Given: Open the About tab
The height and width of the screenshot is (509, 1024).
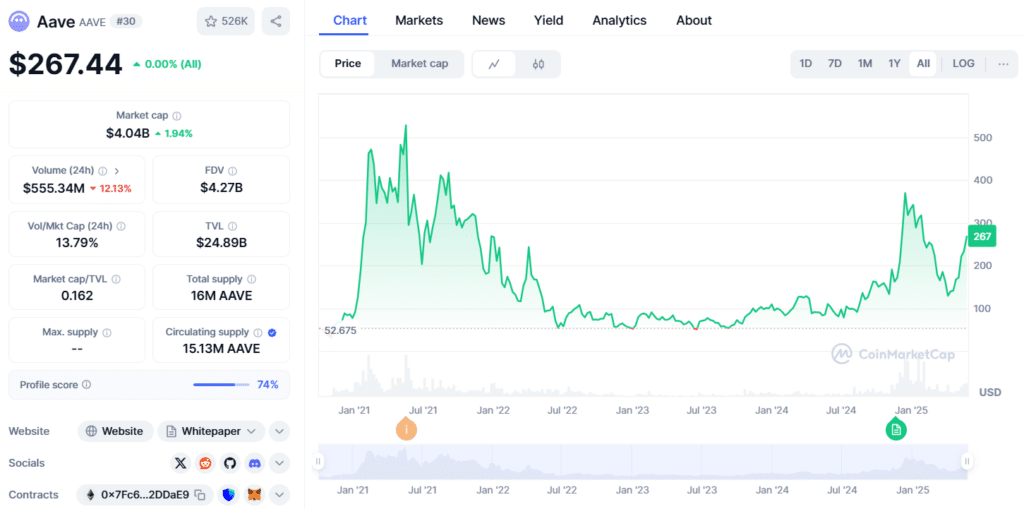Looking at the screenshot, I should pos(694,20).
